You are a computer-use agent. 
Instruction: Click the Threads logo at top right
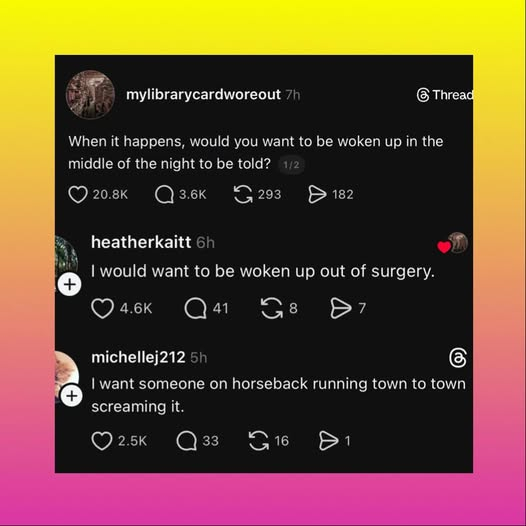point(445,95)
